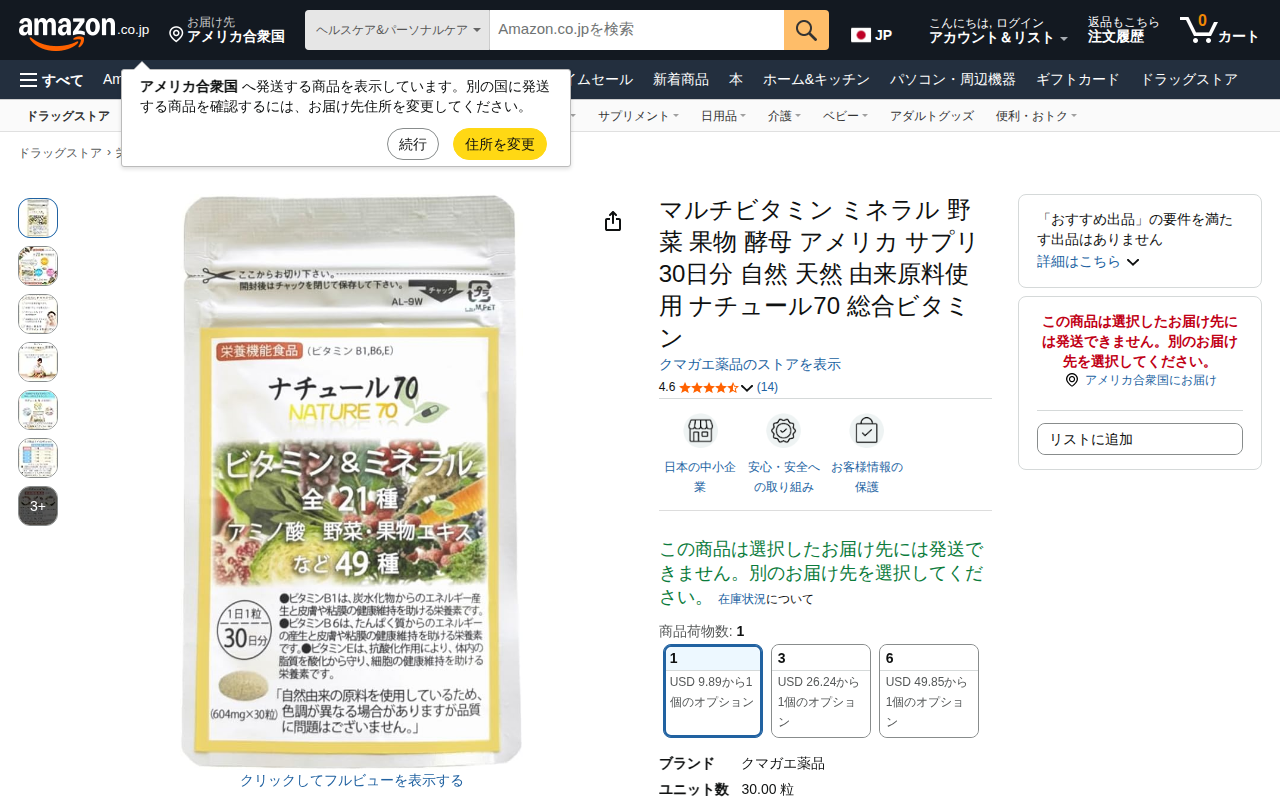Click the 4.6 star rating stars
Screen dimensions: 1280x800
[x=708, y=387]
